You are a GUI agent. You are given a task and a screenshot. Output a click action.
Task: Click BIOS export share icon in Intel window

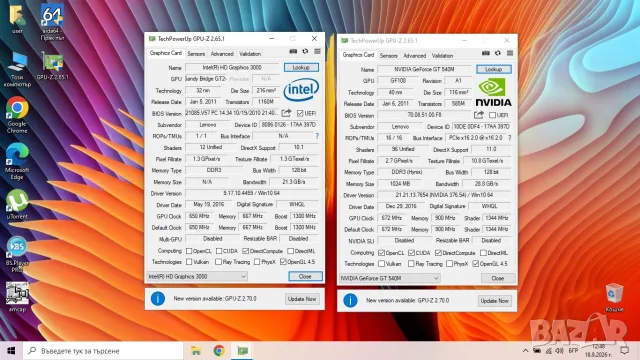pyautogui.click(x=287, y=113)
